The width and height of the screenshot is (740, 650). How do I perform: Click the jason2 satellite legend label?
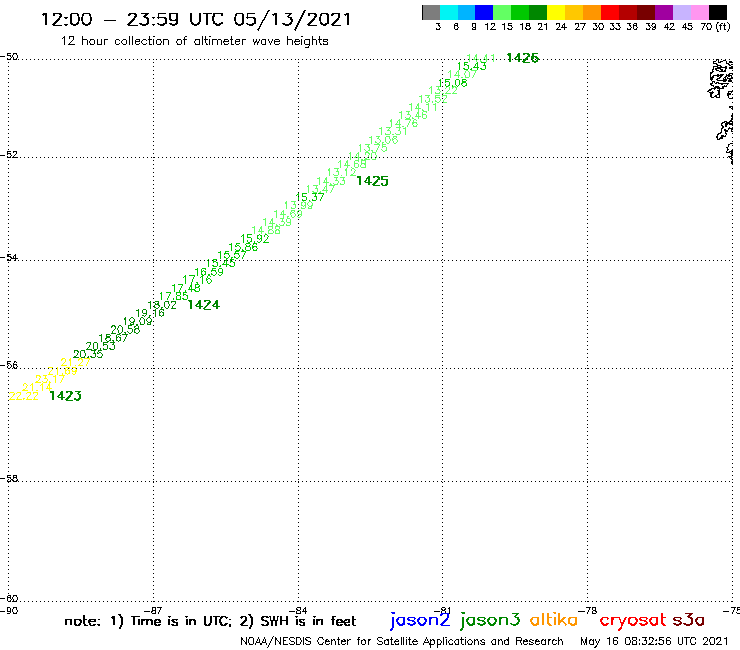point(420,620)
